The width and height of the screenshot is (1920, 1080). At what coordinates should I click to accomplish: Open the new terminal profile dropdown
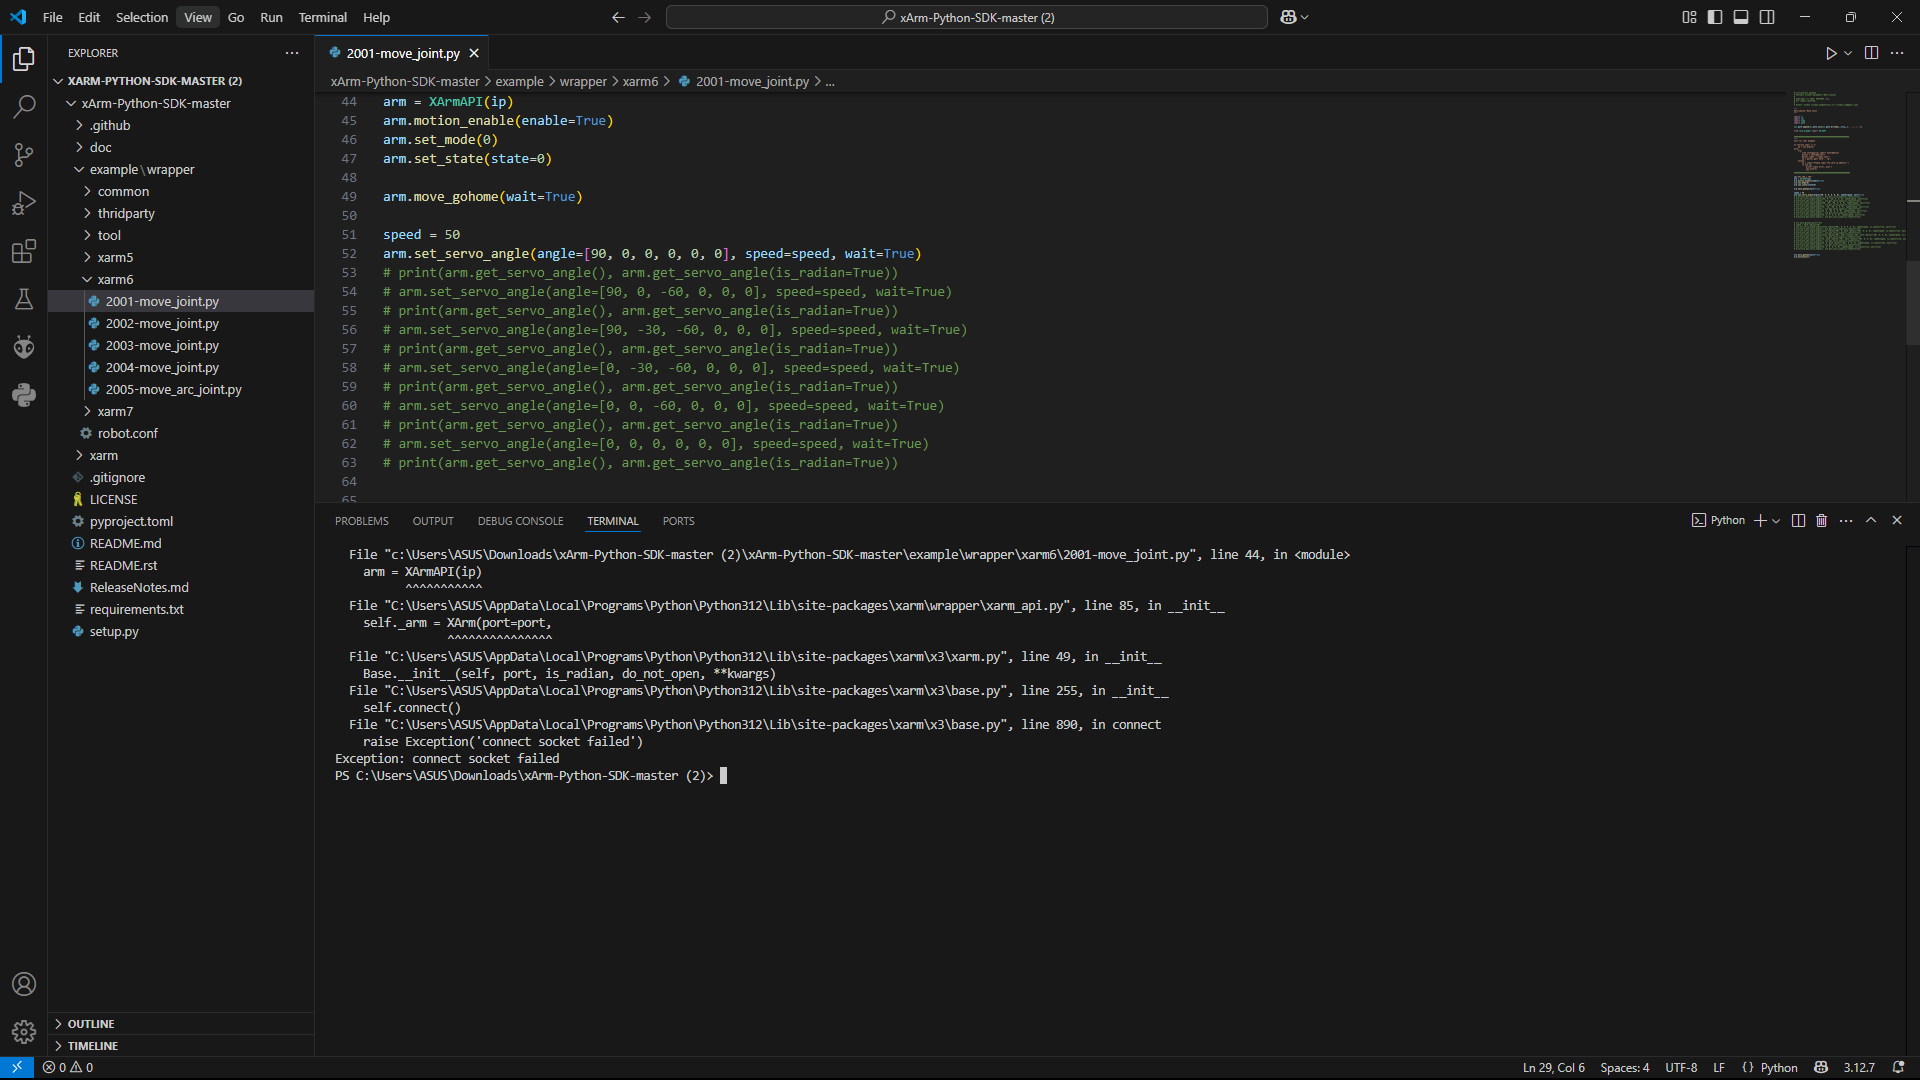click(1776, 520)
